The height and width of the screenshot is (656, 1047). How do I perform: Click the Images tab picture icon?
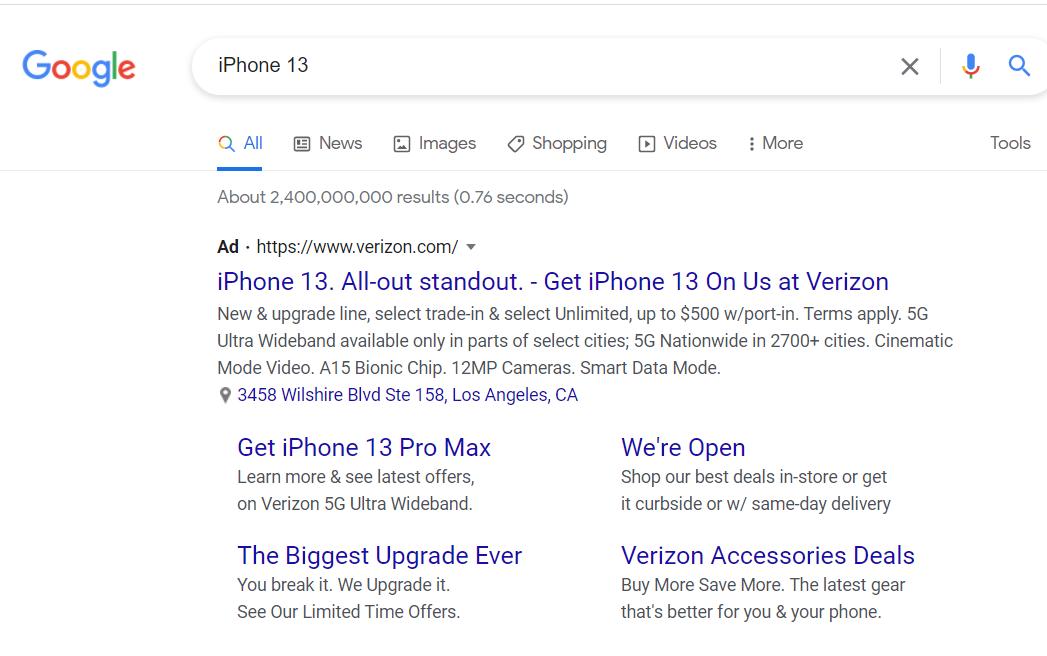[x=402, y=144]
